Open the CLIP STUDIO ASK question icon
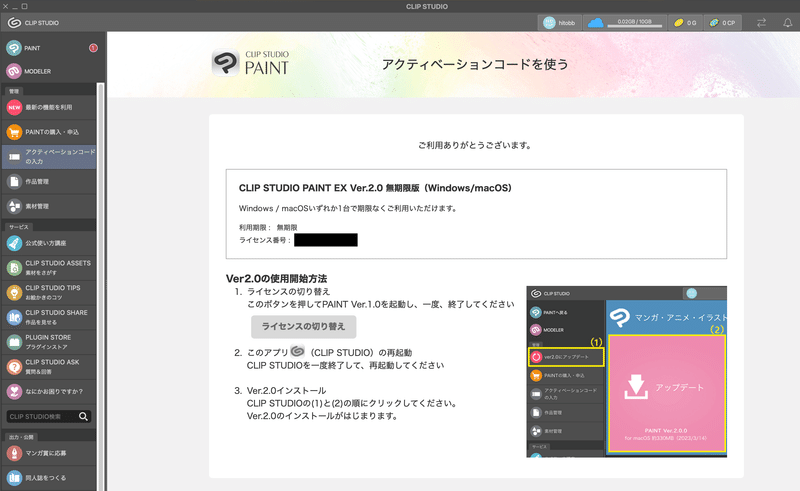The image size is (800, 491). point(14,367)
